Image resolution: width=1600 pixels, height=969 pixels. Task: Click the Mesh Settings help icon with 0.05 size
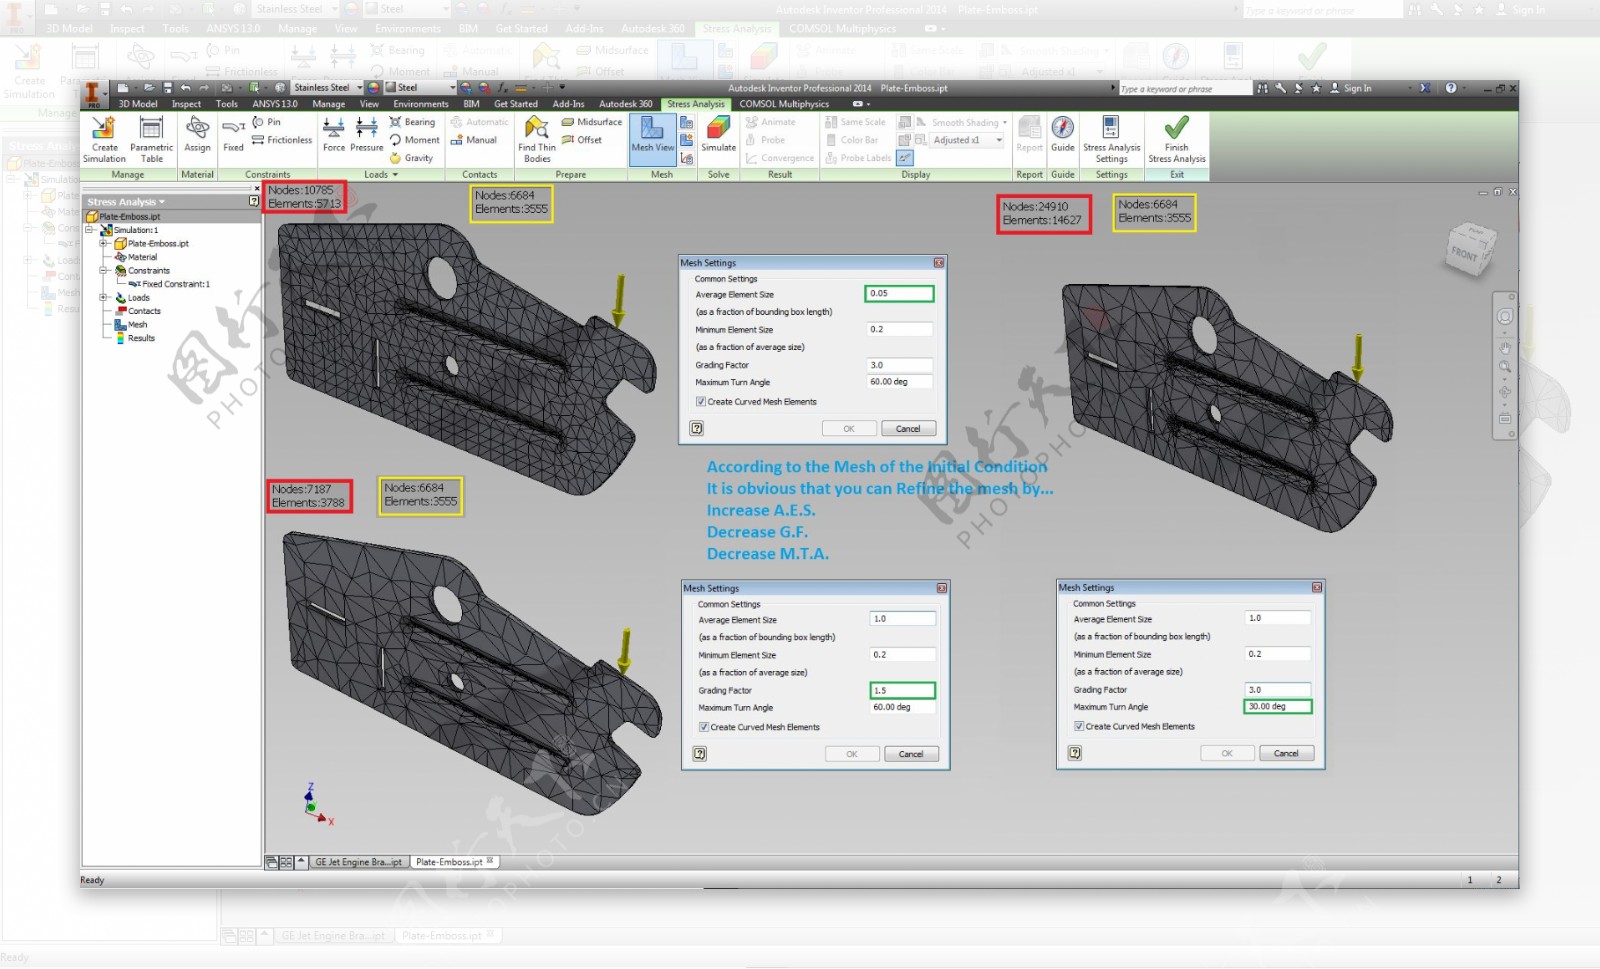click(x=697, y=428)
